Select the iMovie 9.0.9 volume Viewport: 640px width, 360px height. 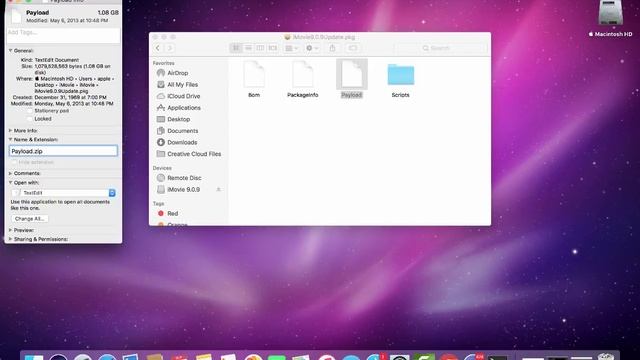click(184, 189)
